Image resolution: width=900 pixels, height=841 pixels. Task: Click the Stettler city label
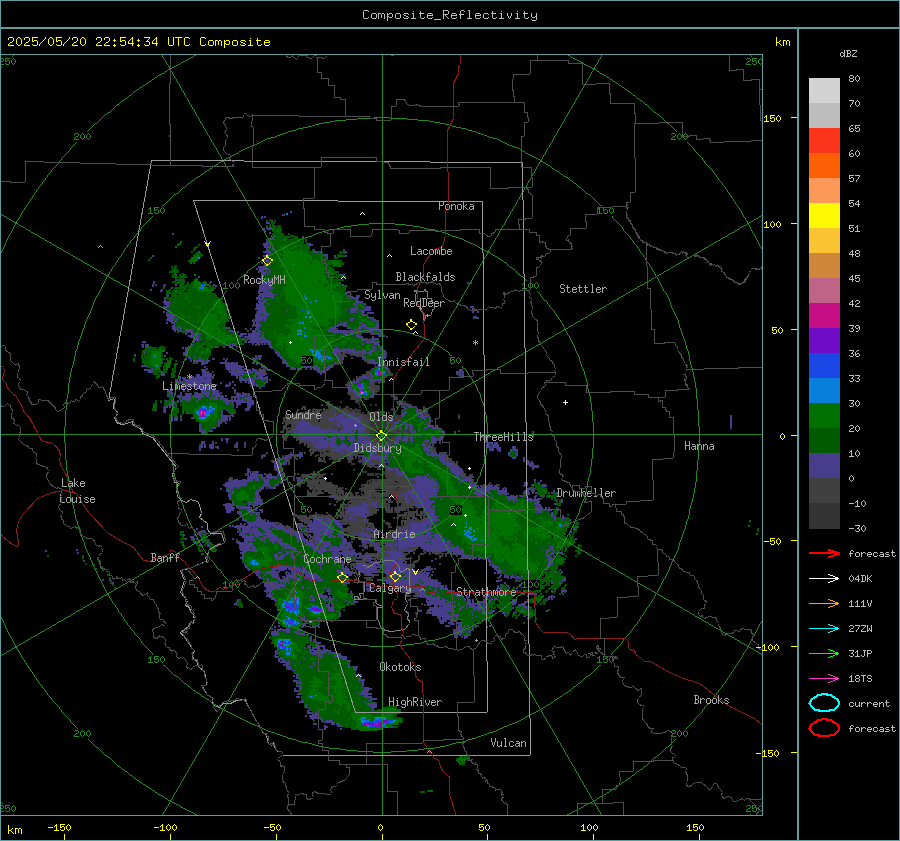click(583, 289)
